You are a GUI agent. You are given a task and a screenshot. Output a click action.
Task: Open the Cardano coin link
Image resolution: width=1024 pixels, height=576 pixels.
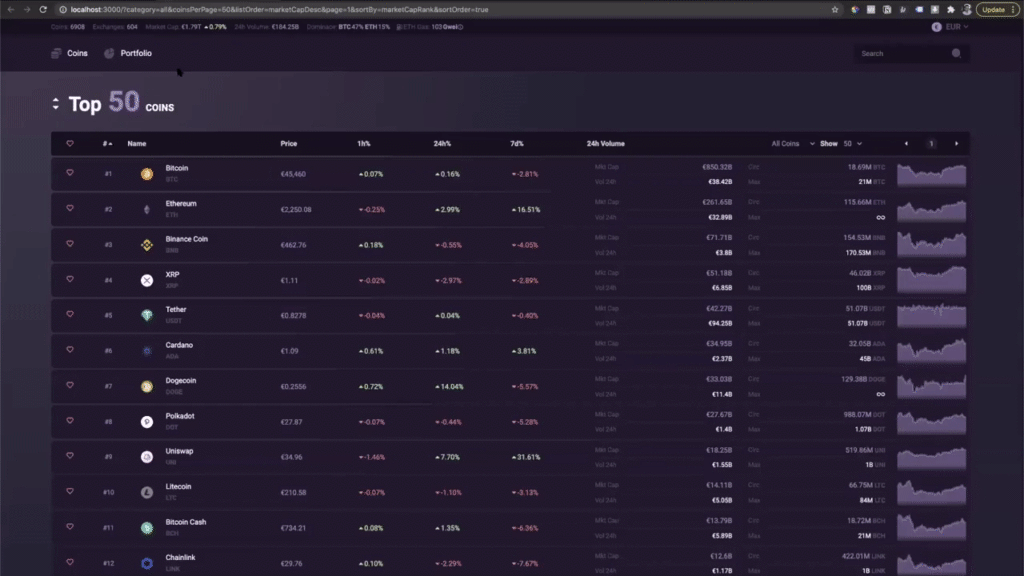[179, 345]
